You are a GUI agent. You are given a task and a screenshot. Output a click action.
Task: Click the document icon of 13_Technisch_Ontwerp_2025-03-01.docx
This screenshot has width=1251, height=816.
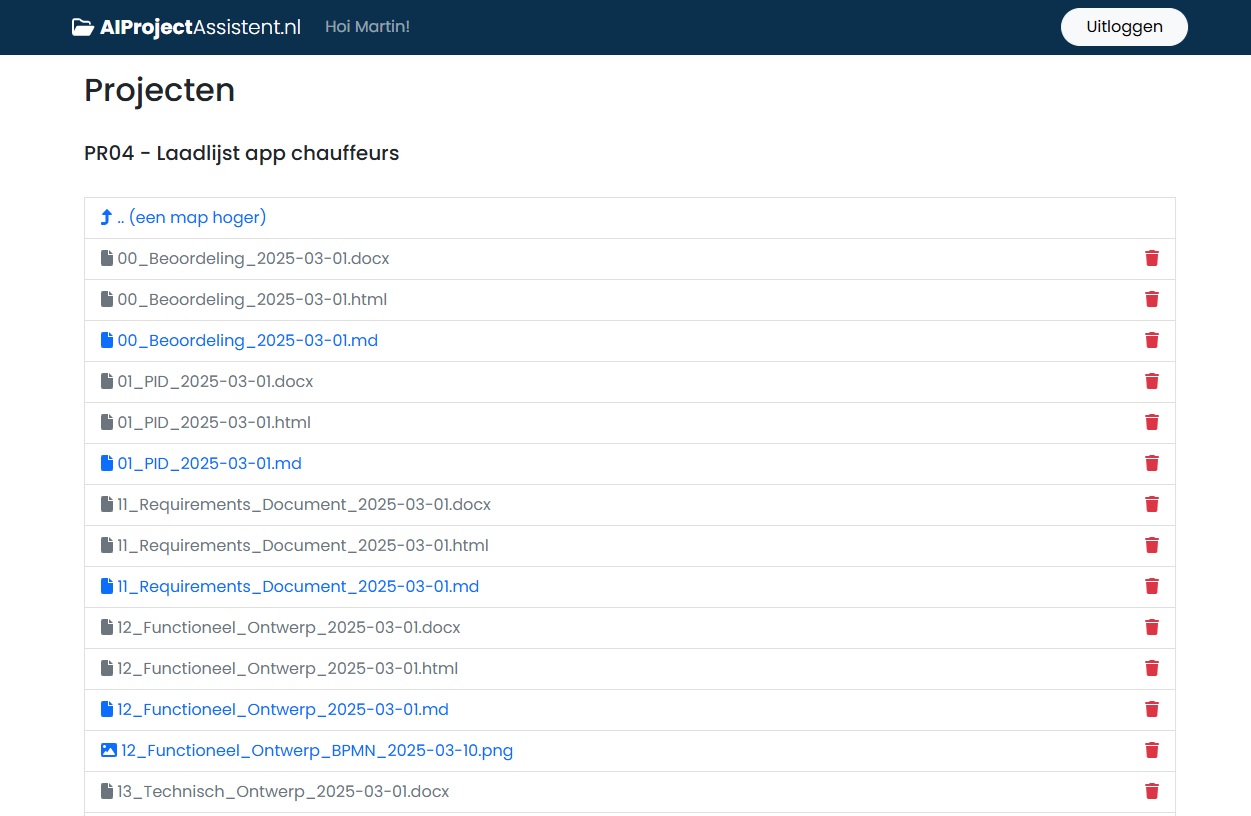(x=106, y=791)
